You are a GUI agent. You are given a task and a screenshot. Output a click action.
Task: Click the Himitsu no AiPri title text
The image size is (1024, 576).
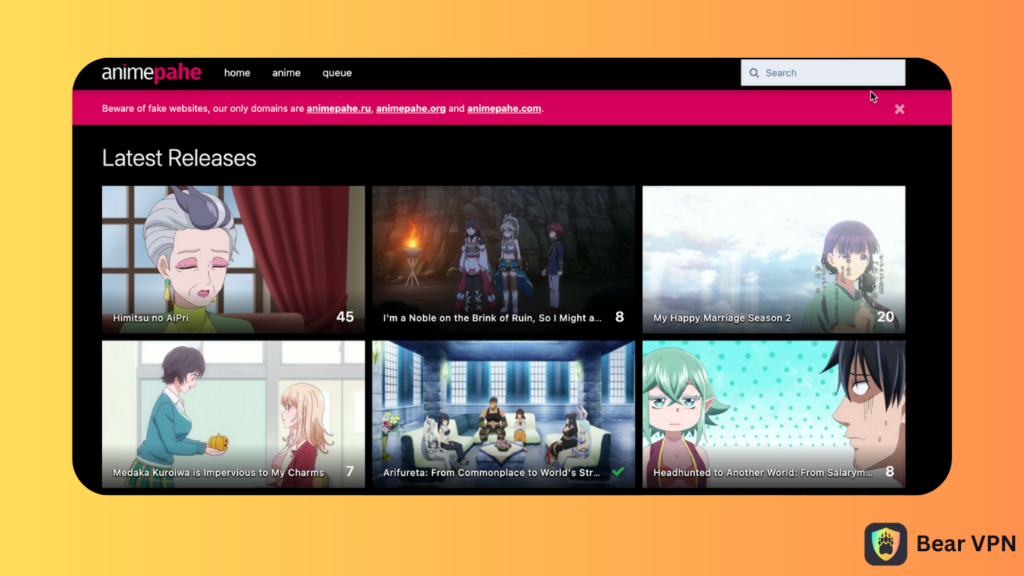(x=150, y=318)
